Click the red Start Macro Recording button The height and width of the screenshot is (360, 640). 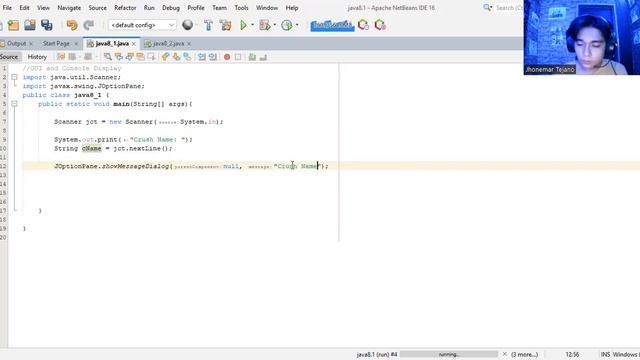[227, 57]
